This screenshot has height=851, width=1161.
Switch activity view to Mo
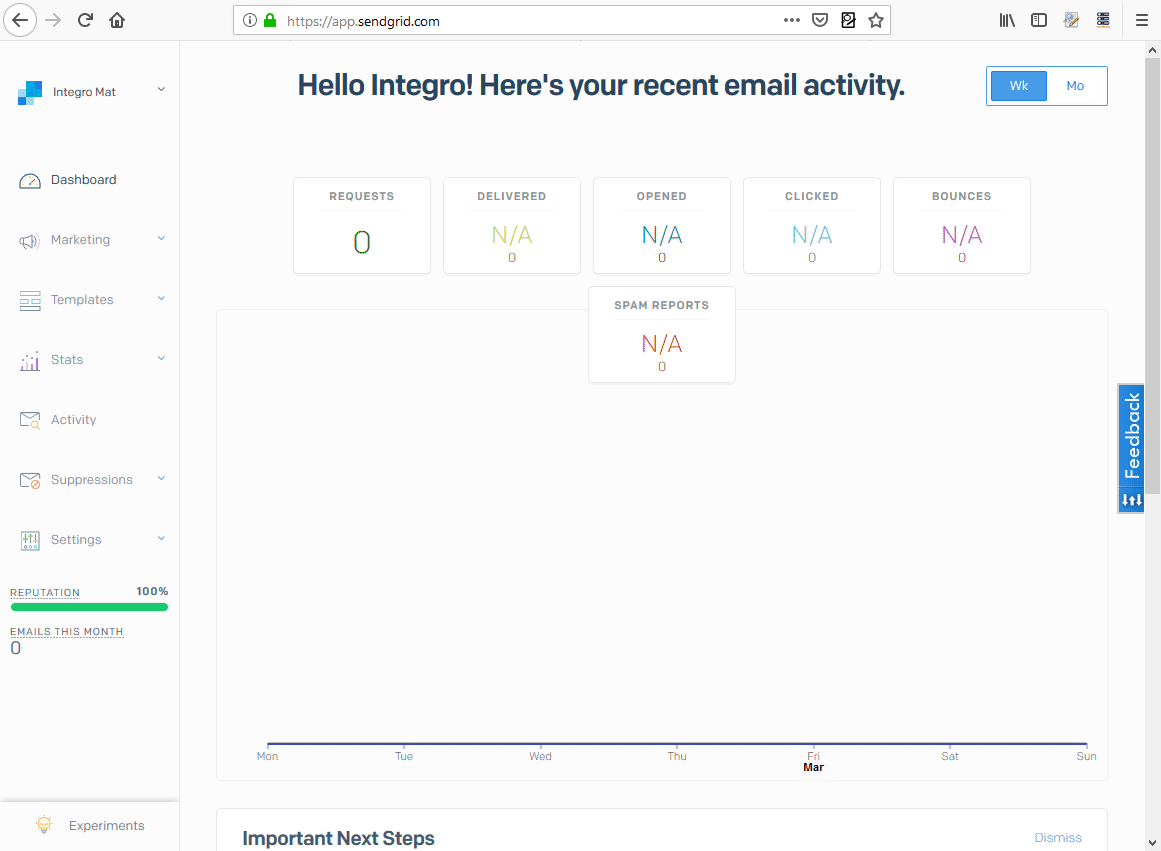1075,86
